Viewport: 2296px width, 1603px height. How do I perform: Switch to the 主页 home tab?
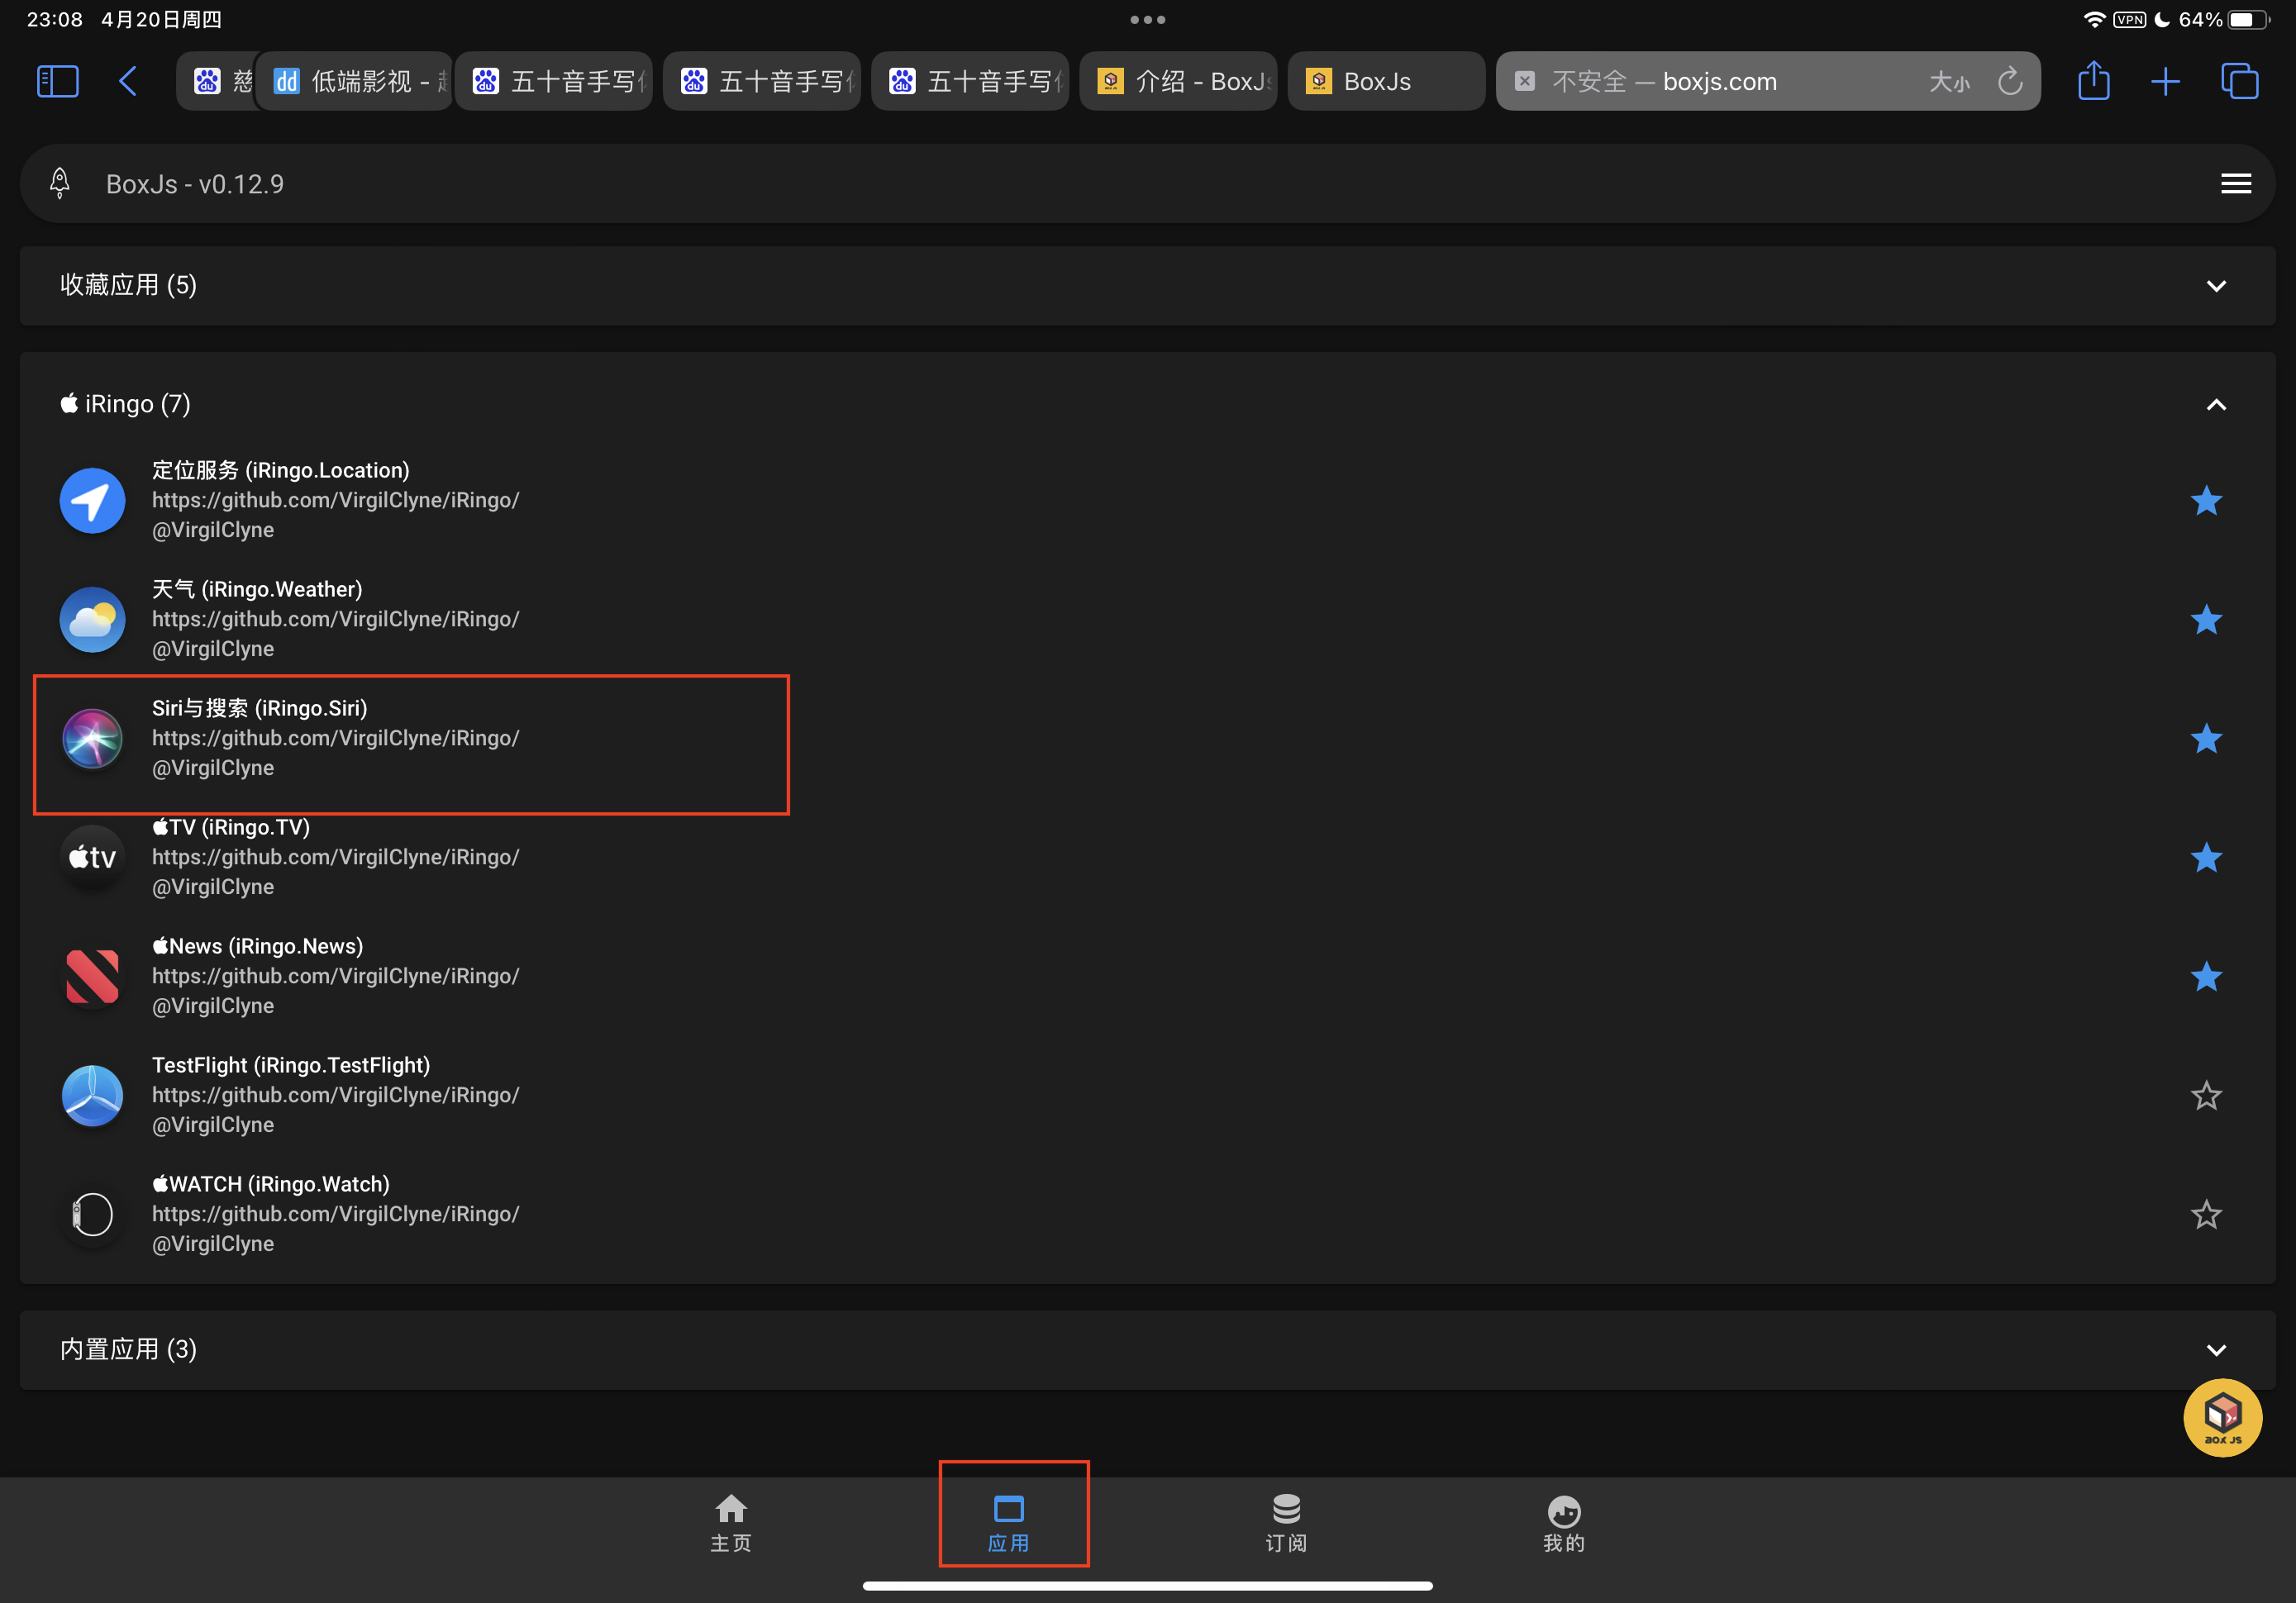730,1523
